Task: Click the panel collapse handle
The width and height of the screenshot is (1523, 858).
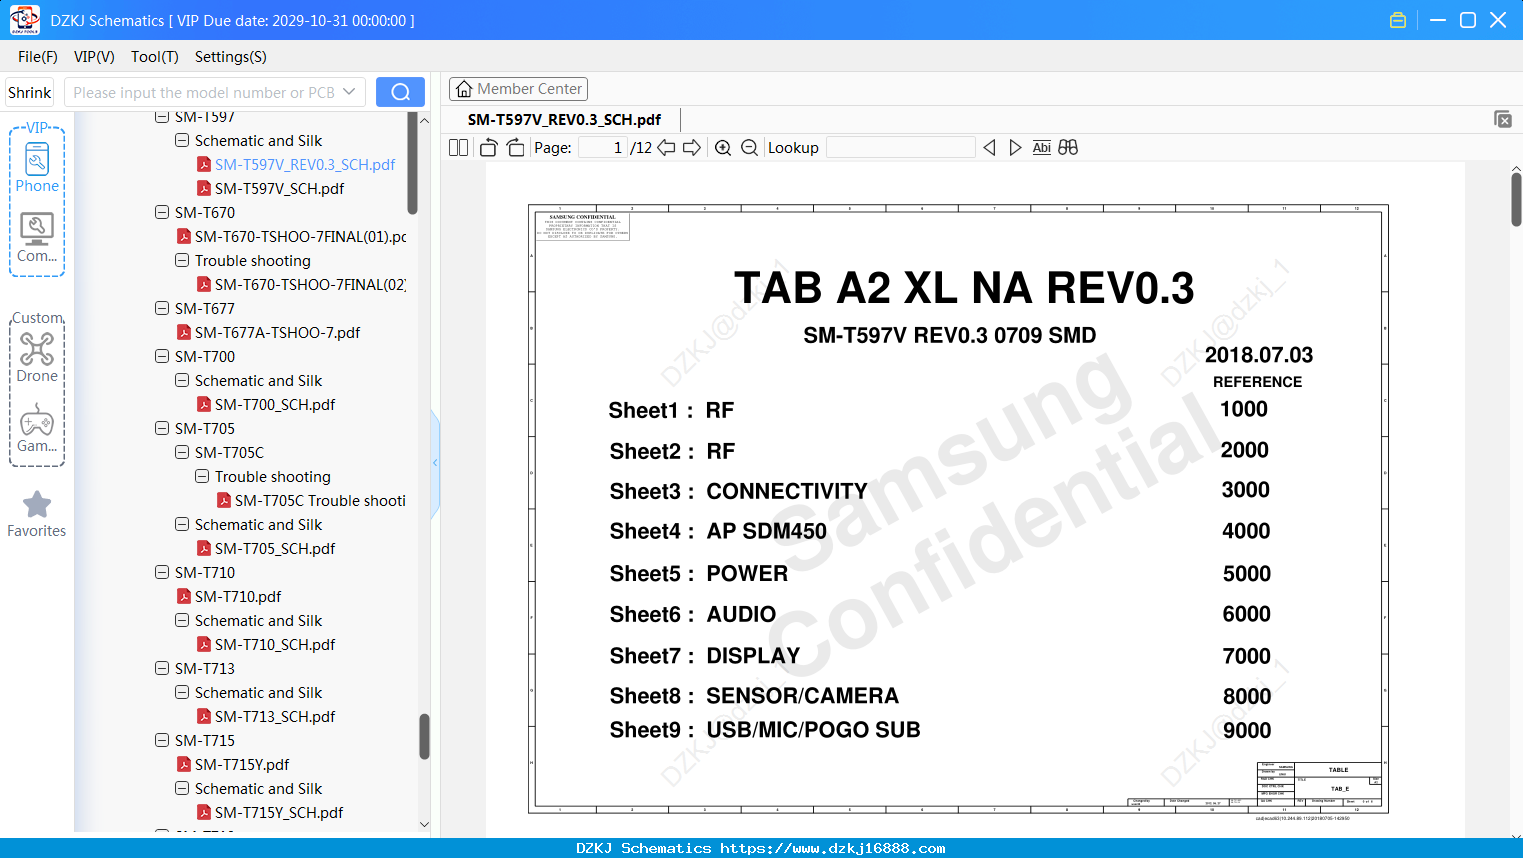Action: click(435, 462)
